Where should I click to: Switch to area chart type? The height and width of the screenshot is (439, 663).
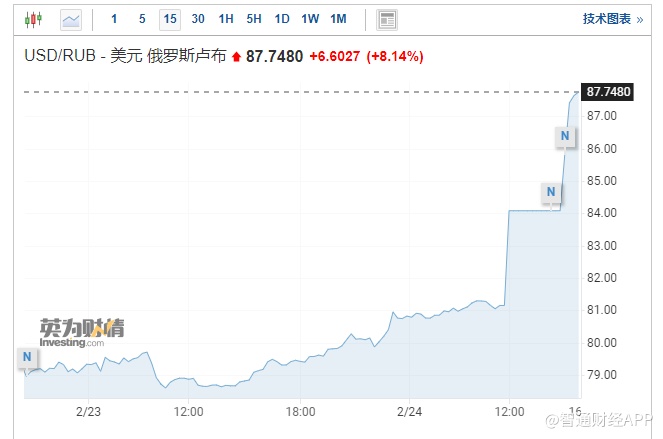tap(71, 19)
